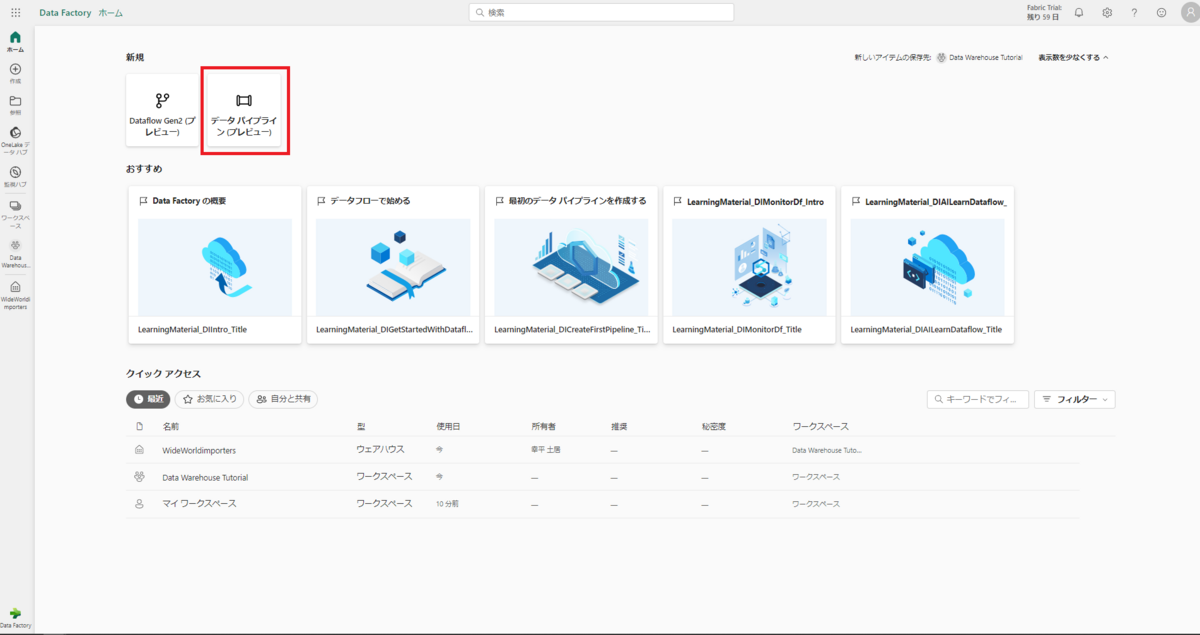This screenshot has width=1200, height=635.
Task: Open WideWorldImporters sidebar shortcut
Action: (x=15, y=295)
